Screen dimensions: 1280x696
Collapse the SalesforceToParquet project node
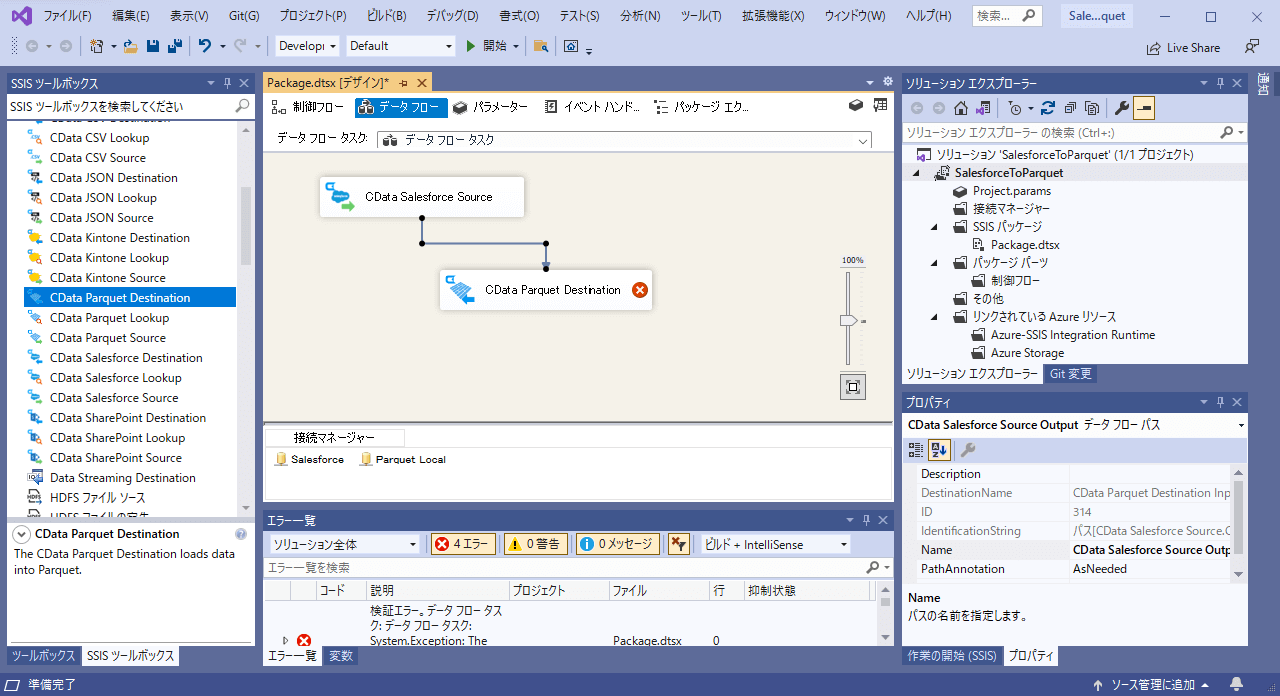tap(916, 173)
